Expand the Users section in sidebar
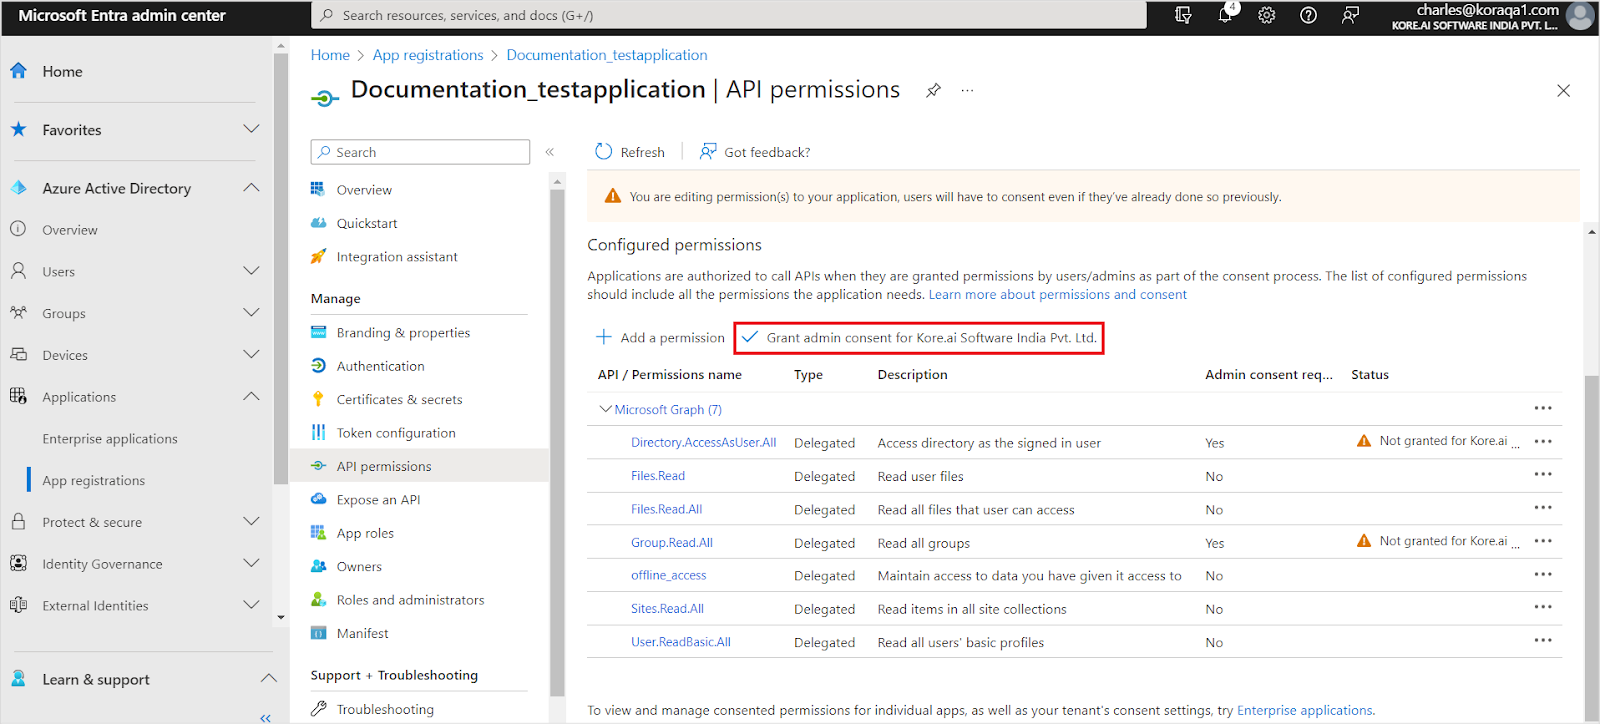Screen dimensions: 1600x724 coord(251,271)
